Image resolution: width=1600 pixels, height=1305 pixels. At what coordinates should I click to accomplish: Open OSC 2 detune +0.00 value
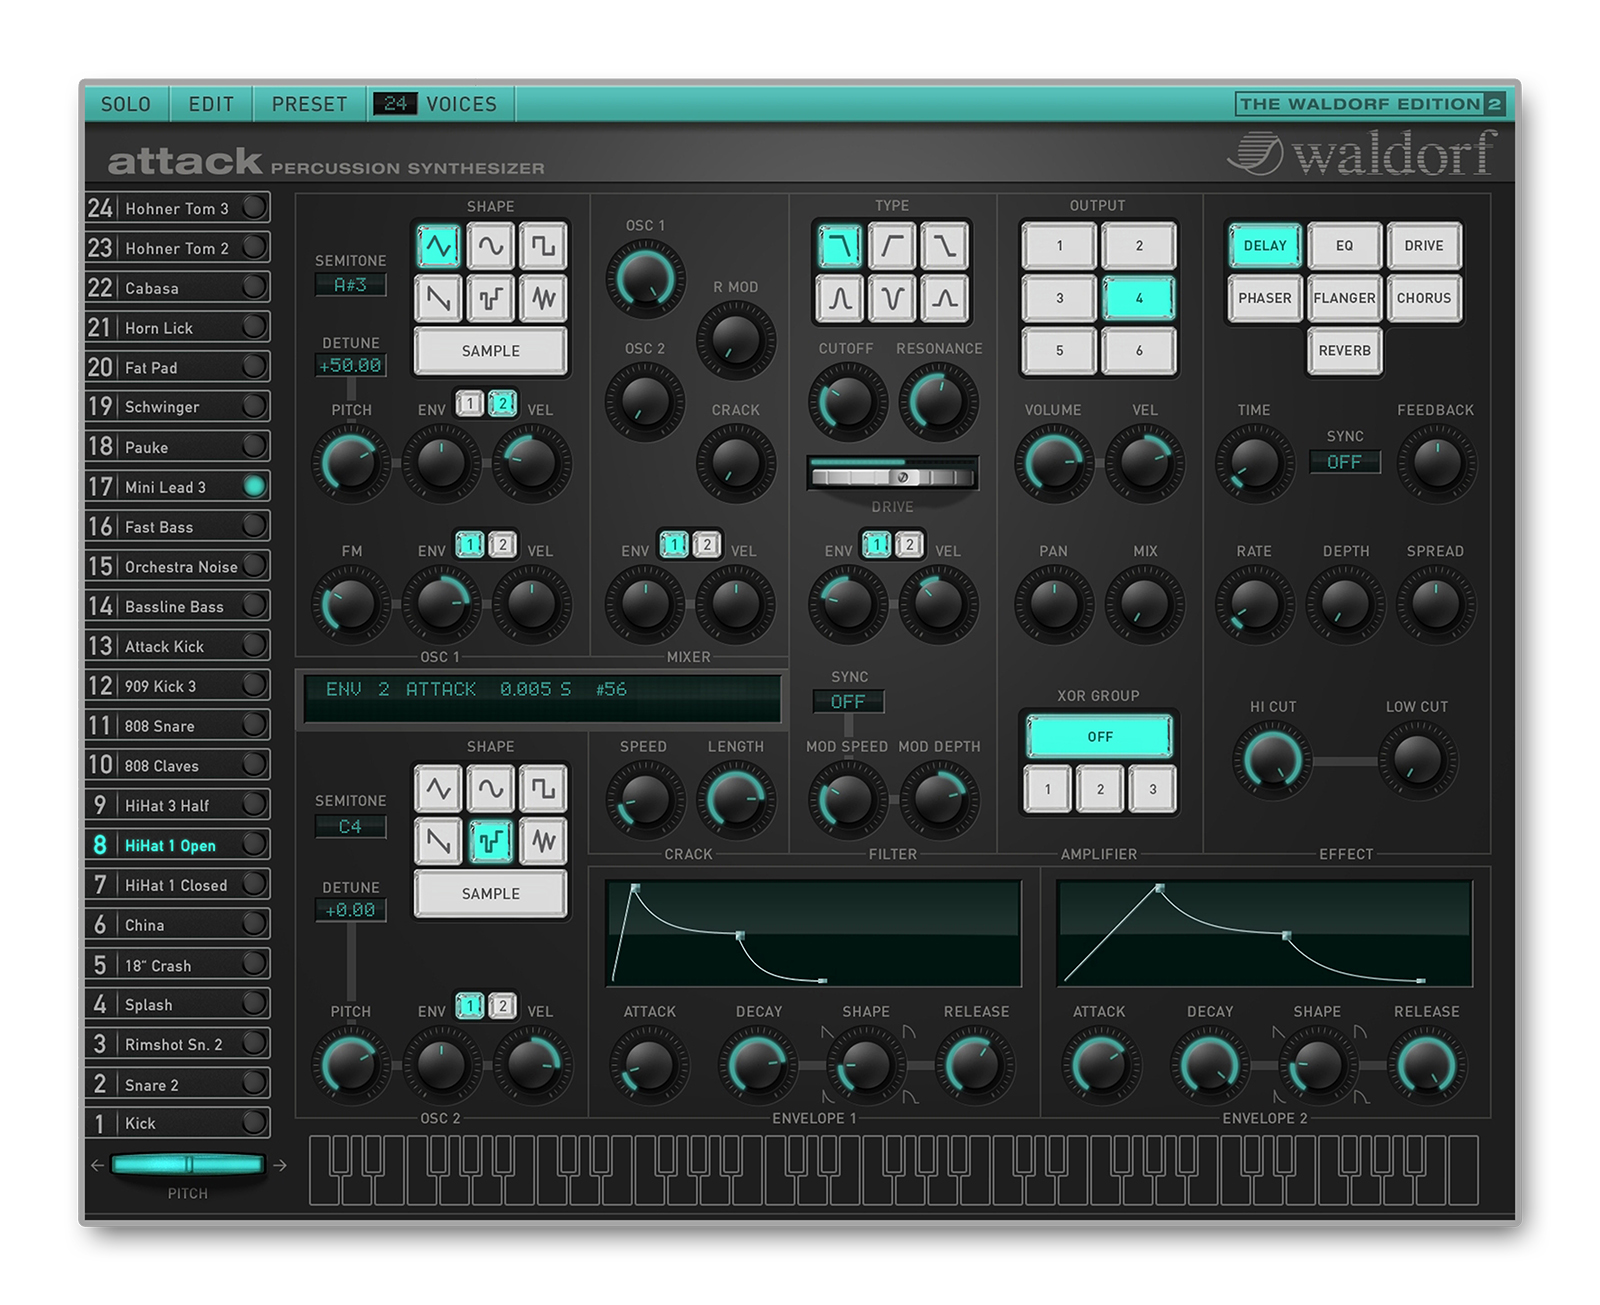click(x=350, y=910)
